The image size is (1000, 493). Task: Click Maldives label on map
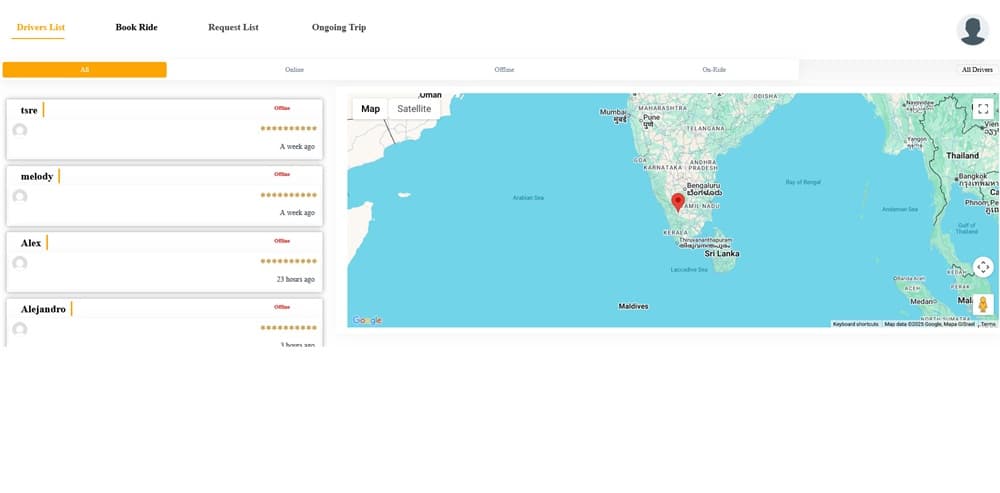(633, 306)
